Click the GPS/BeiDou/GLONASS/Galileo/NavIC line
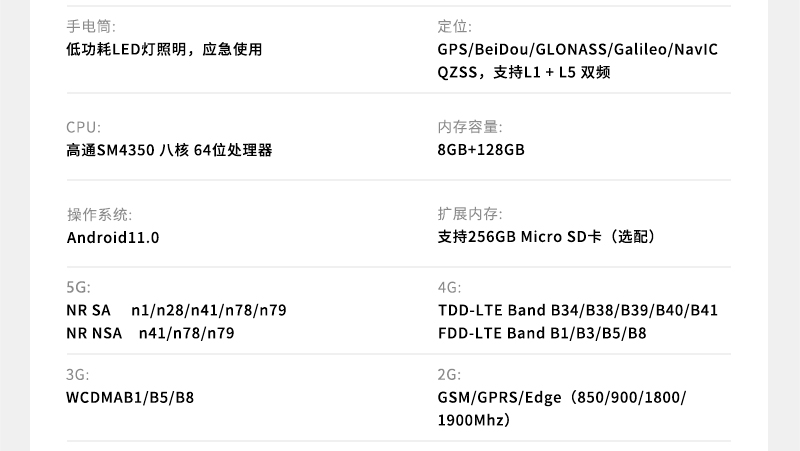Viewport: 800px width, 451px height. (578, 50)
